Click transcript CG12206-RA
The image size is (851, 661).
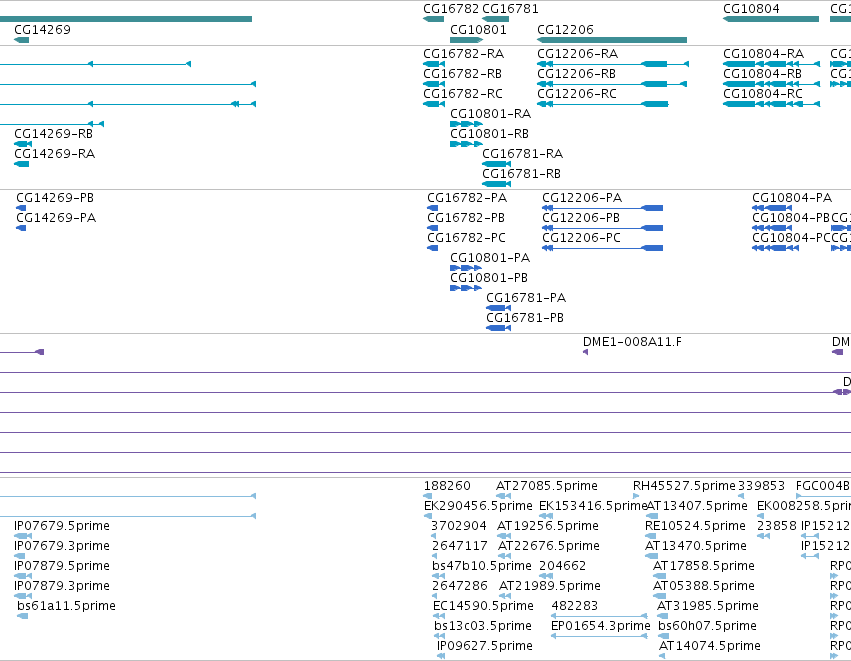(x=577, y=54)
